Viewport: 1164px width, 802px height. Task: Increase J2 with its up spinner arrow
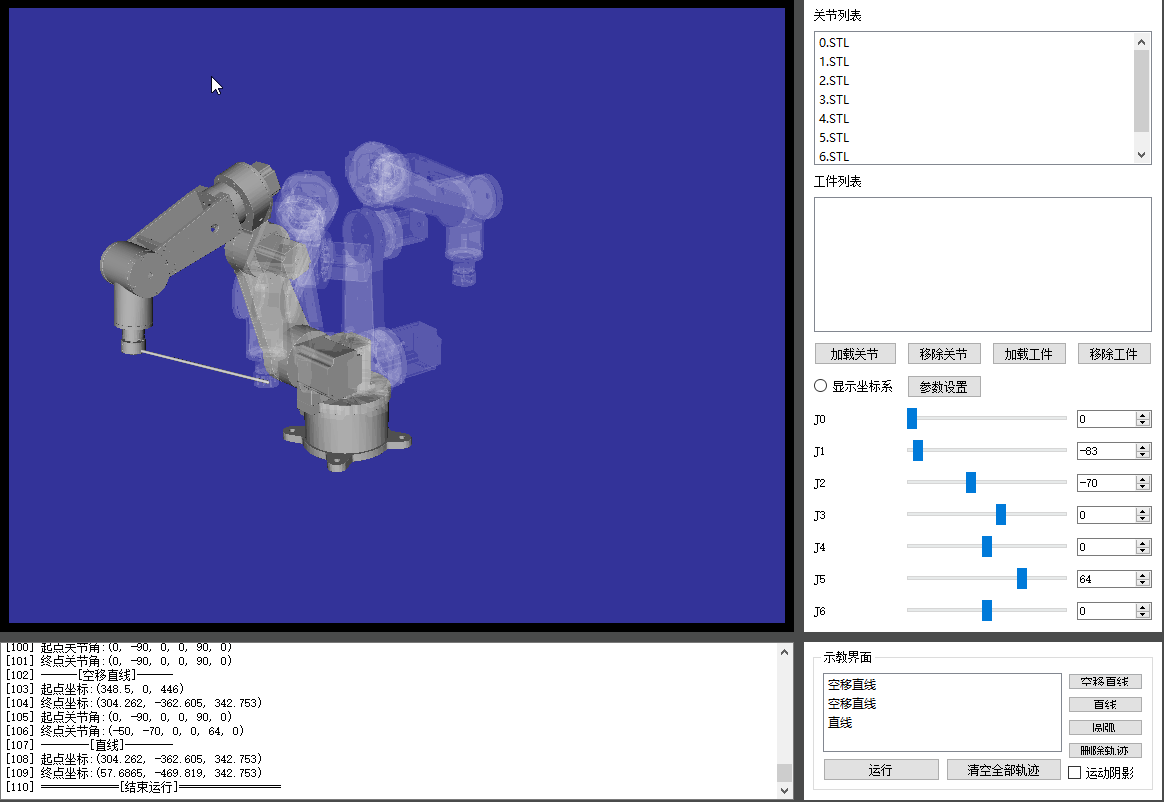[x=1143, y=479]
